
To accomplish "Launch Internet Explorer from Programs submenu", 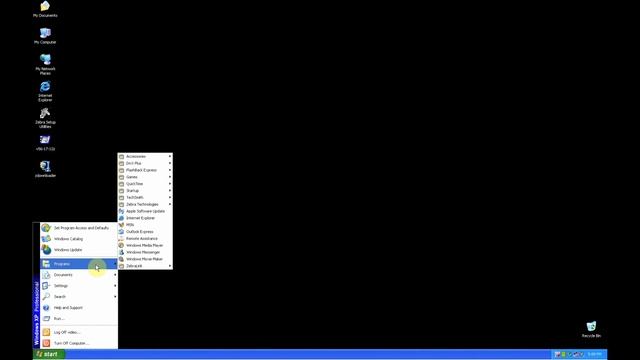I will pyautogui.click(x=145, y=218).
